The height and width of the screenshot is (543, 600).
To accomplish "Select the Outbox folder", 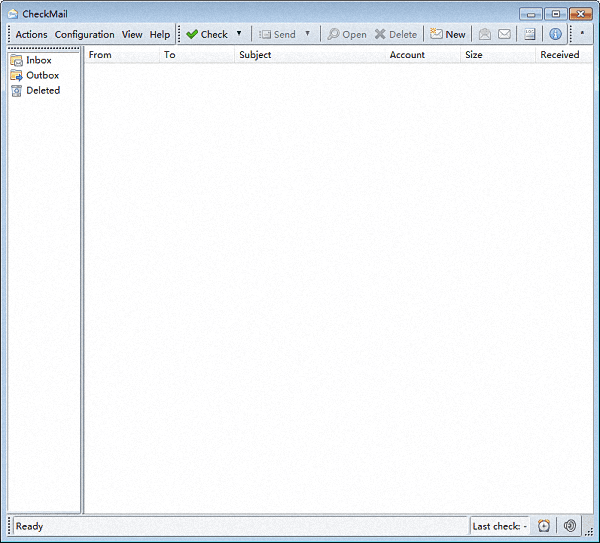I will 42,75.
